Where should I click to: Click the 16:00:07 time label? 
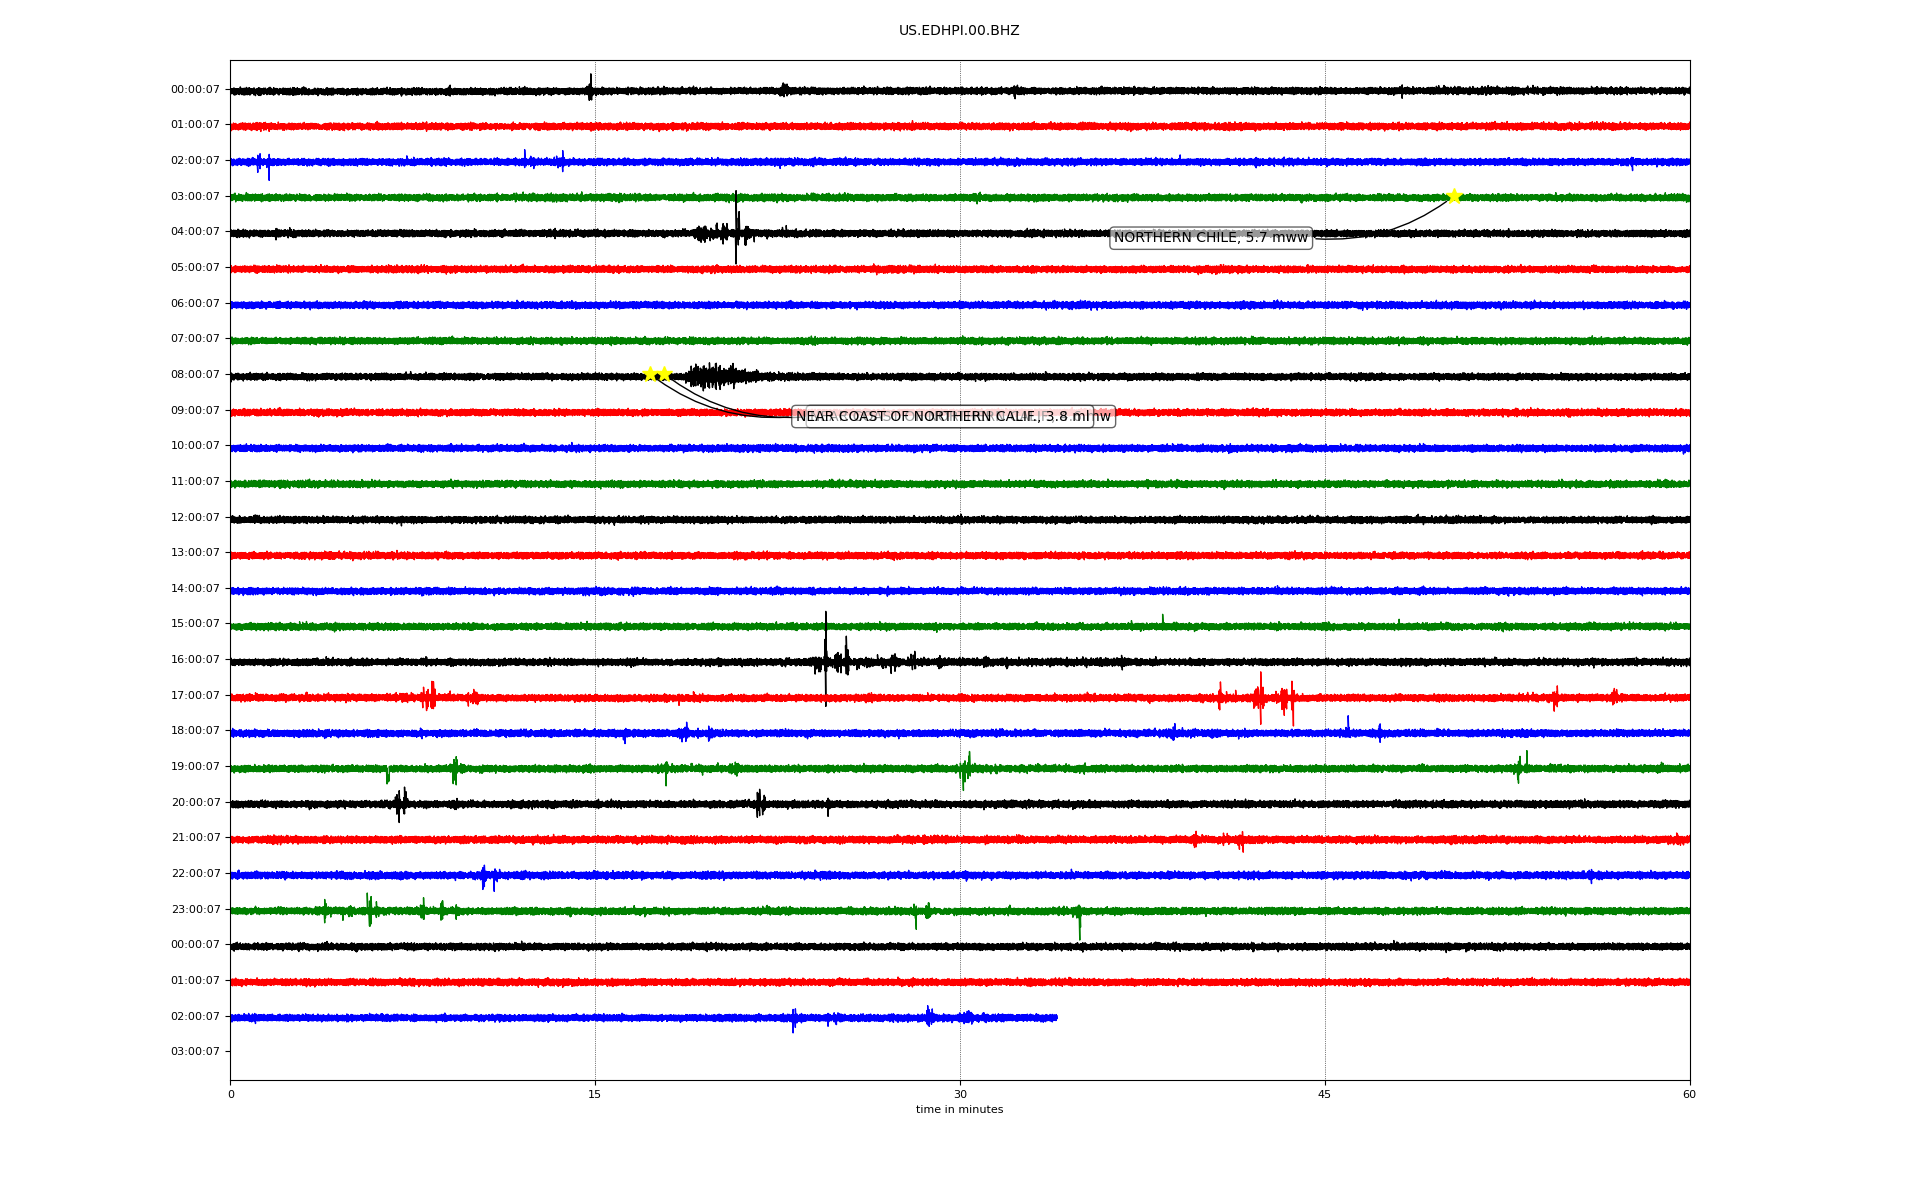tap(195, 660)
